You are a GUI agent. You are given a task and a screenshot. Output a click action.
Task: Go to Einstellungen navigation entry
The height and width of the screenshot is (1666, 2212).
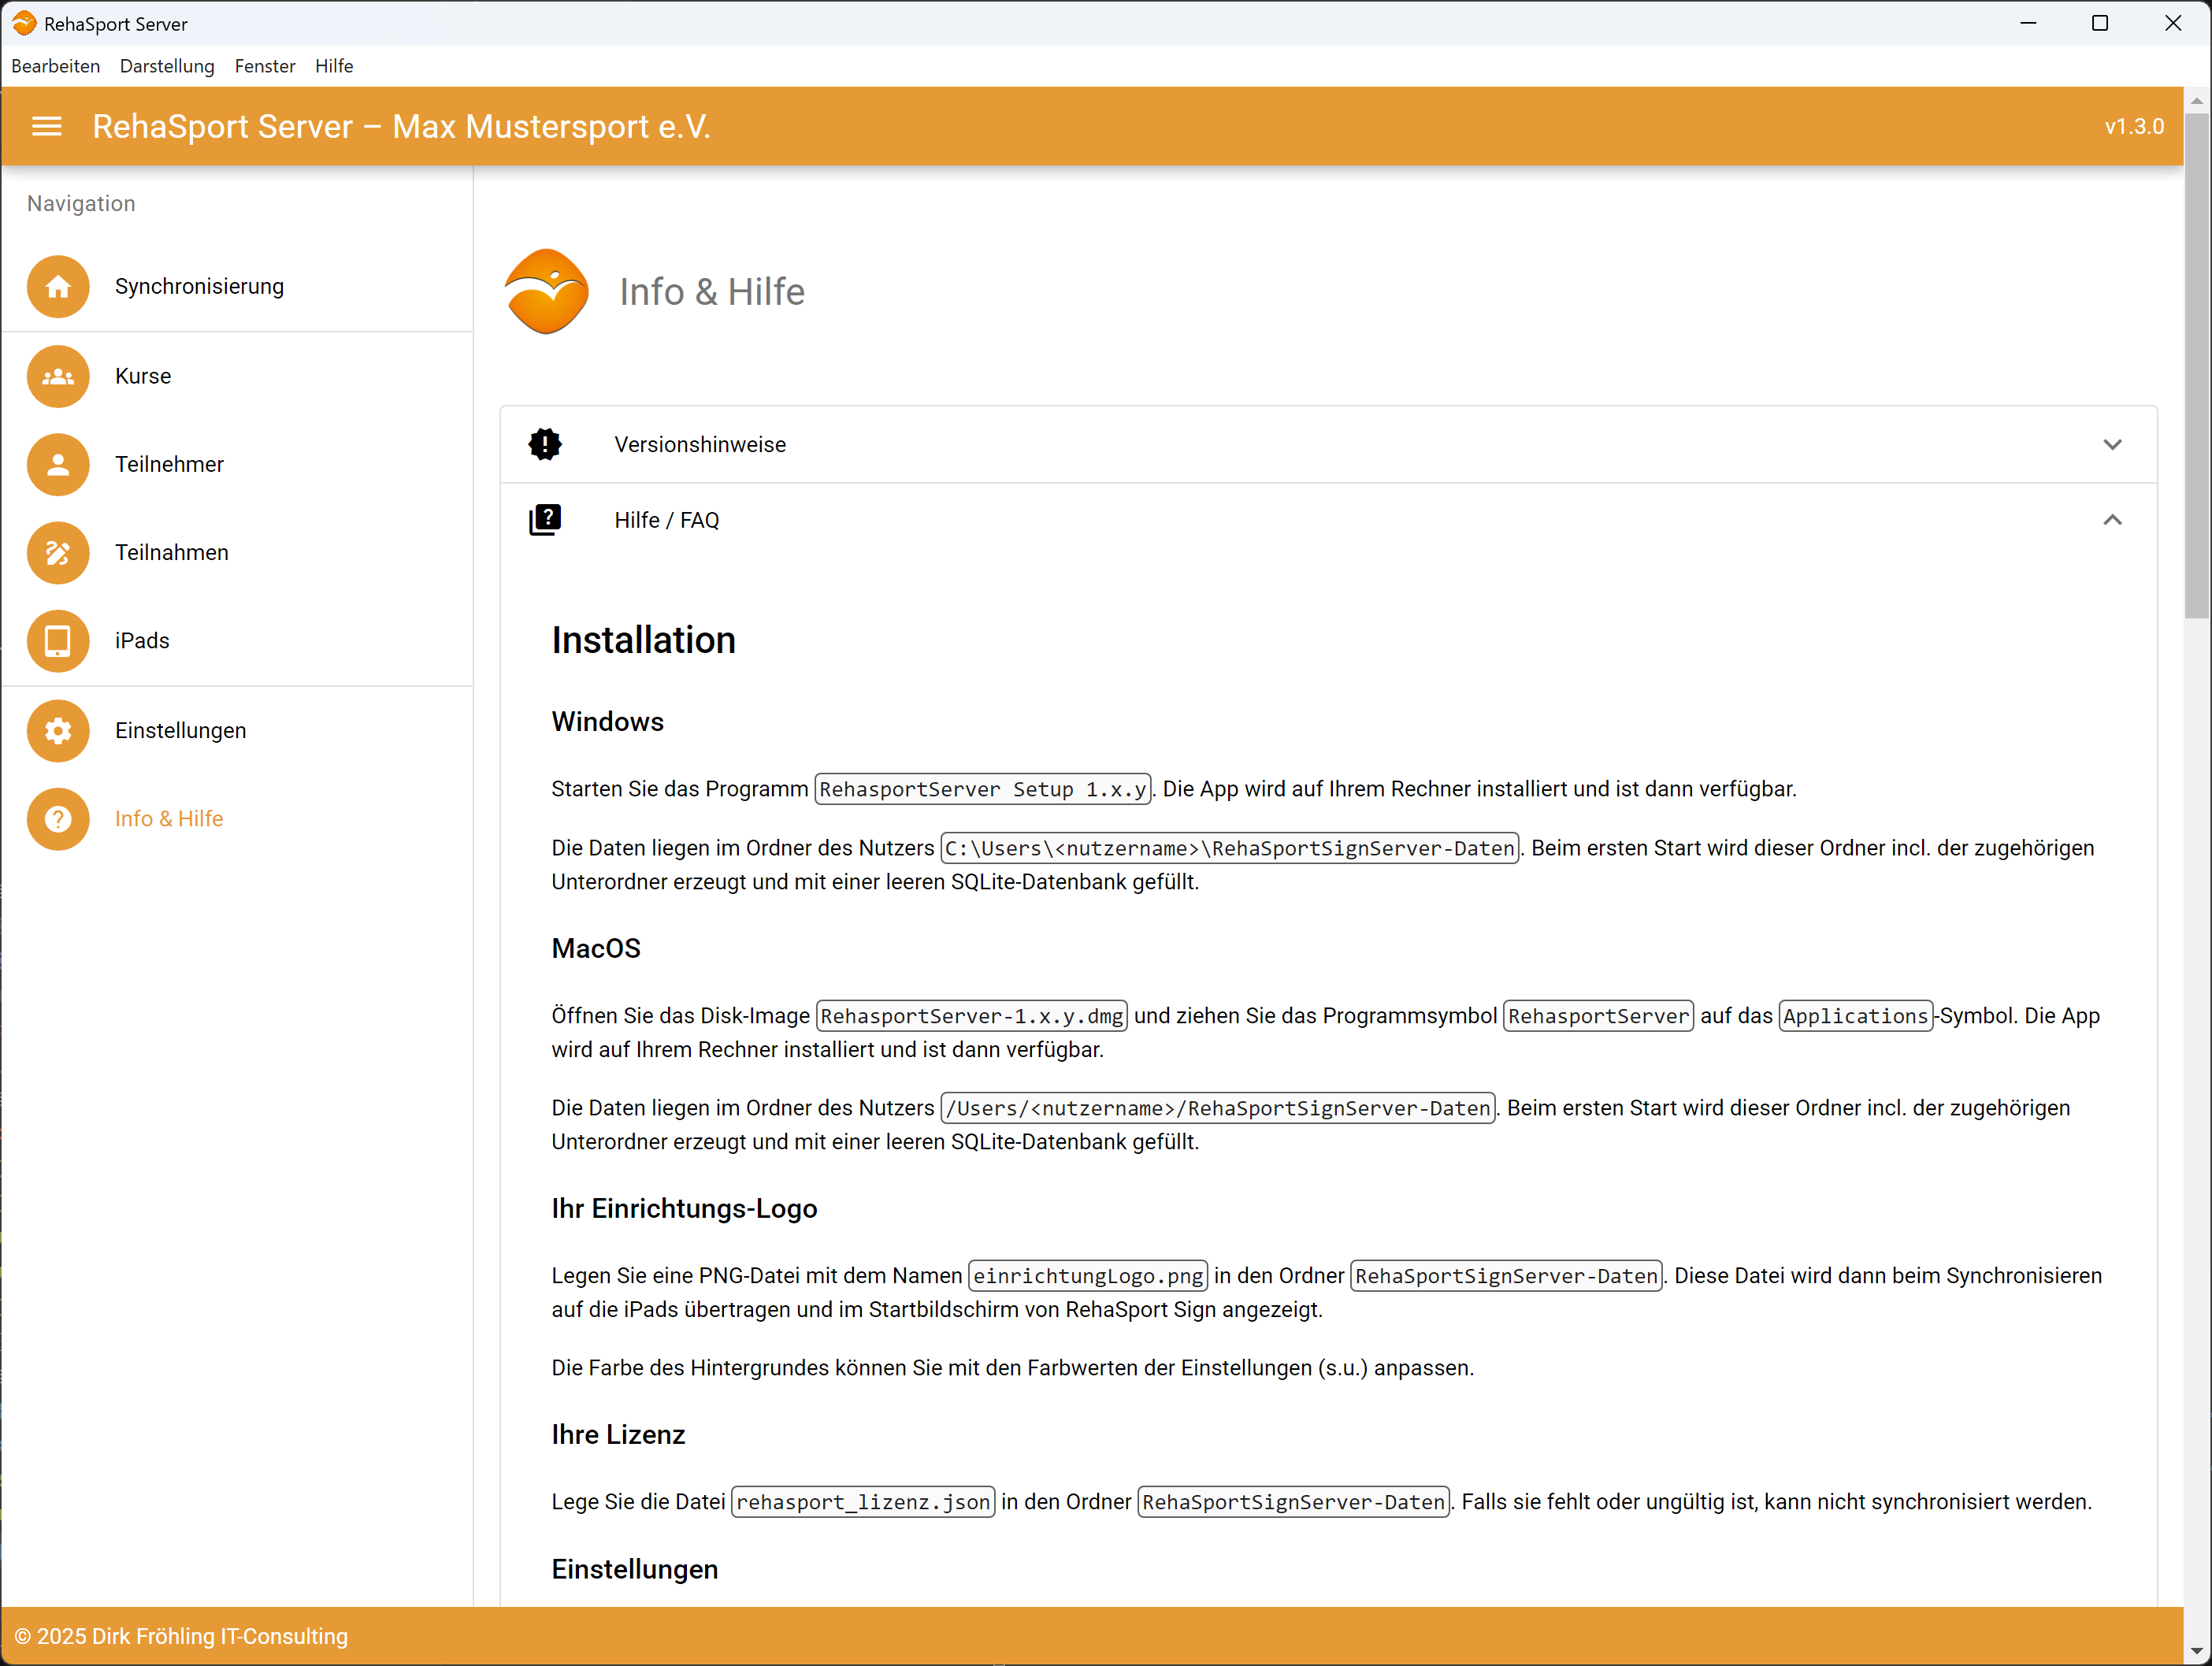[180, 731]
